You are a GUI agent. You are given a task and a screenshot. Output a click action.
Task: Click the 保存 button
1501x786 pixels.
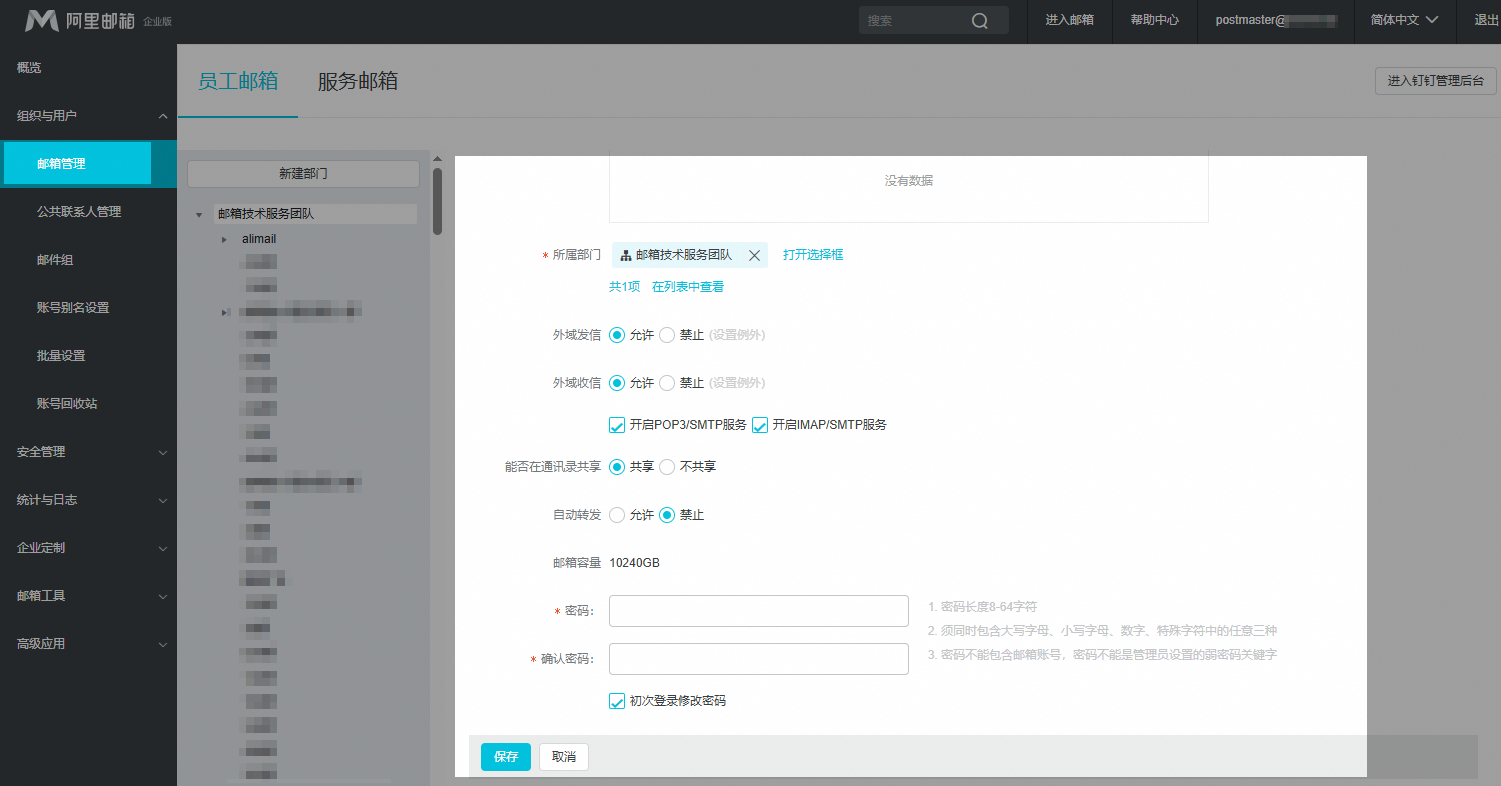tap(506, 757)
